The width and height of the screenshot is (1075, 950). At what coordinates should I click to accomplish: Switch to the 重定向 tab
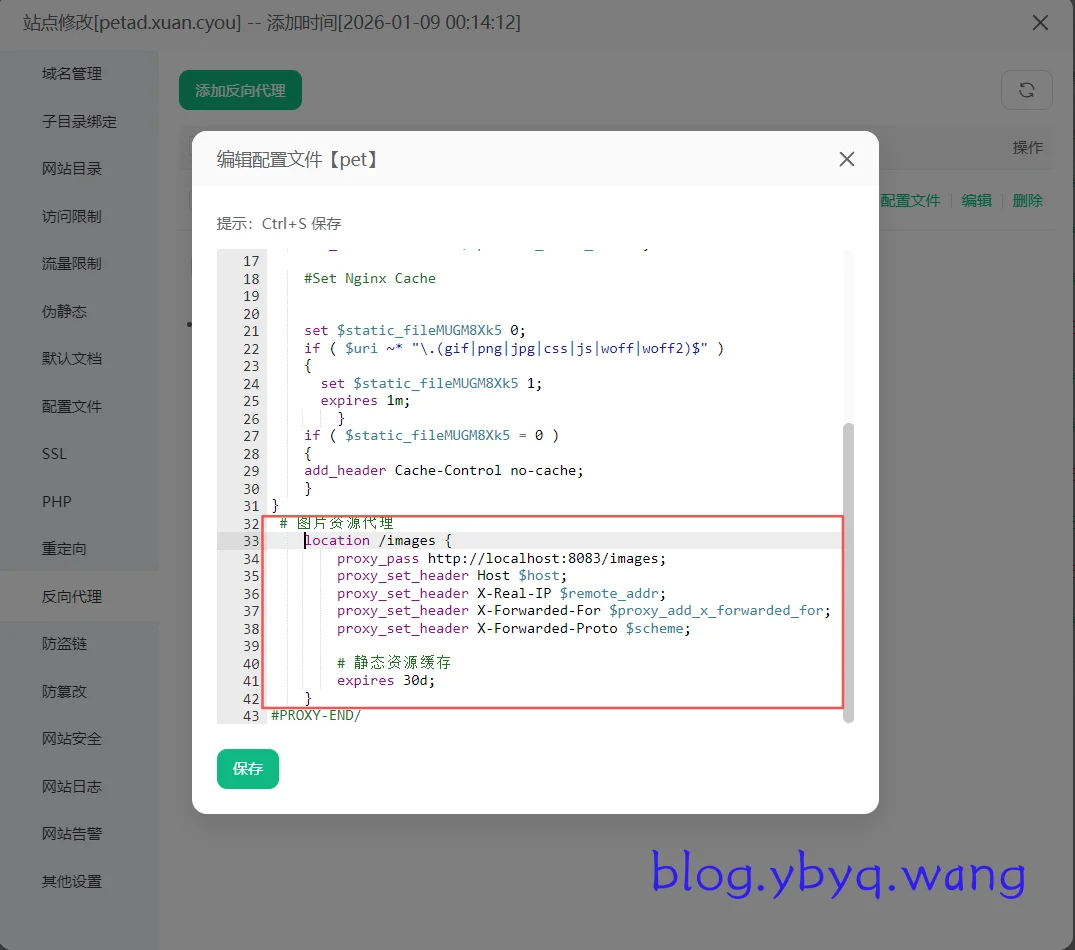(x=64, y=549)
